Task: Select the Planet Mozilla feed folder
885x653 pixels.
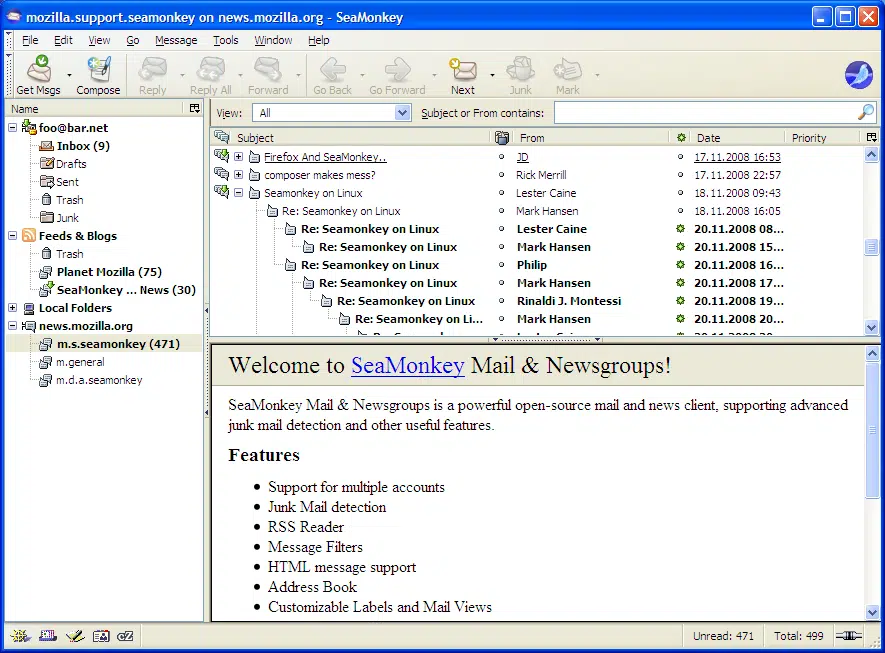Action: (109, 271)
